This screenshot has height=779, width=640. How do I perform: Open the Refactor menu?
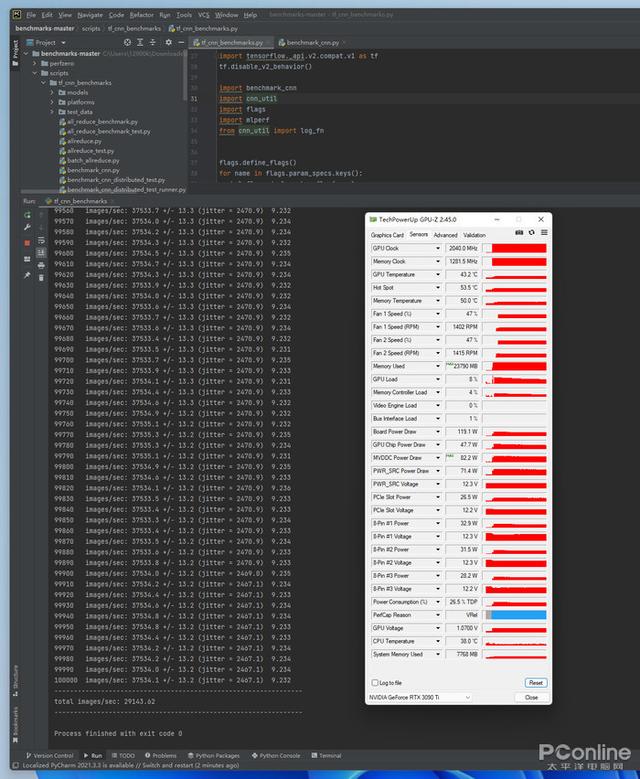pyautogui.click(x=142, y=15)
